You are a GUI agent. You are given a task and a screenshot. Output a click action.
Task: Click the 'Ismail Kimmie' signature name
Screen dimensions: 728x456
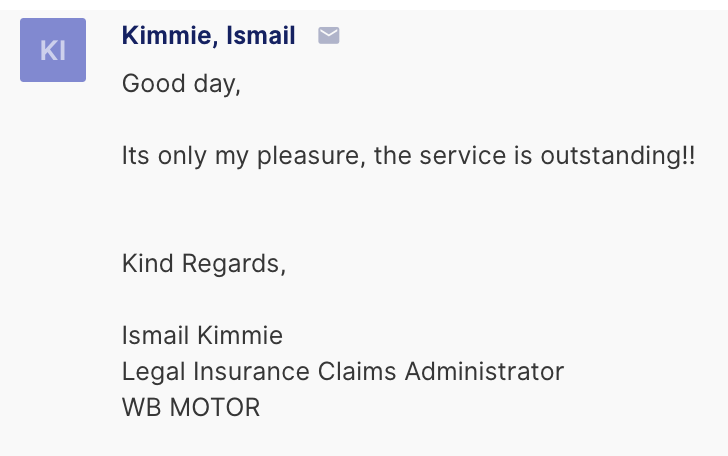(x=202, y=335)
